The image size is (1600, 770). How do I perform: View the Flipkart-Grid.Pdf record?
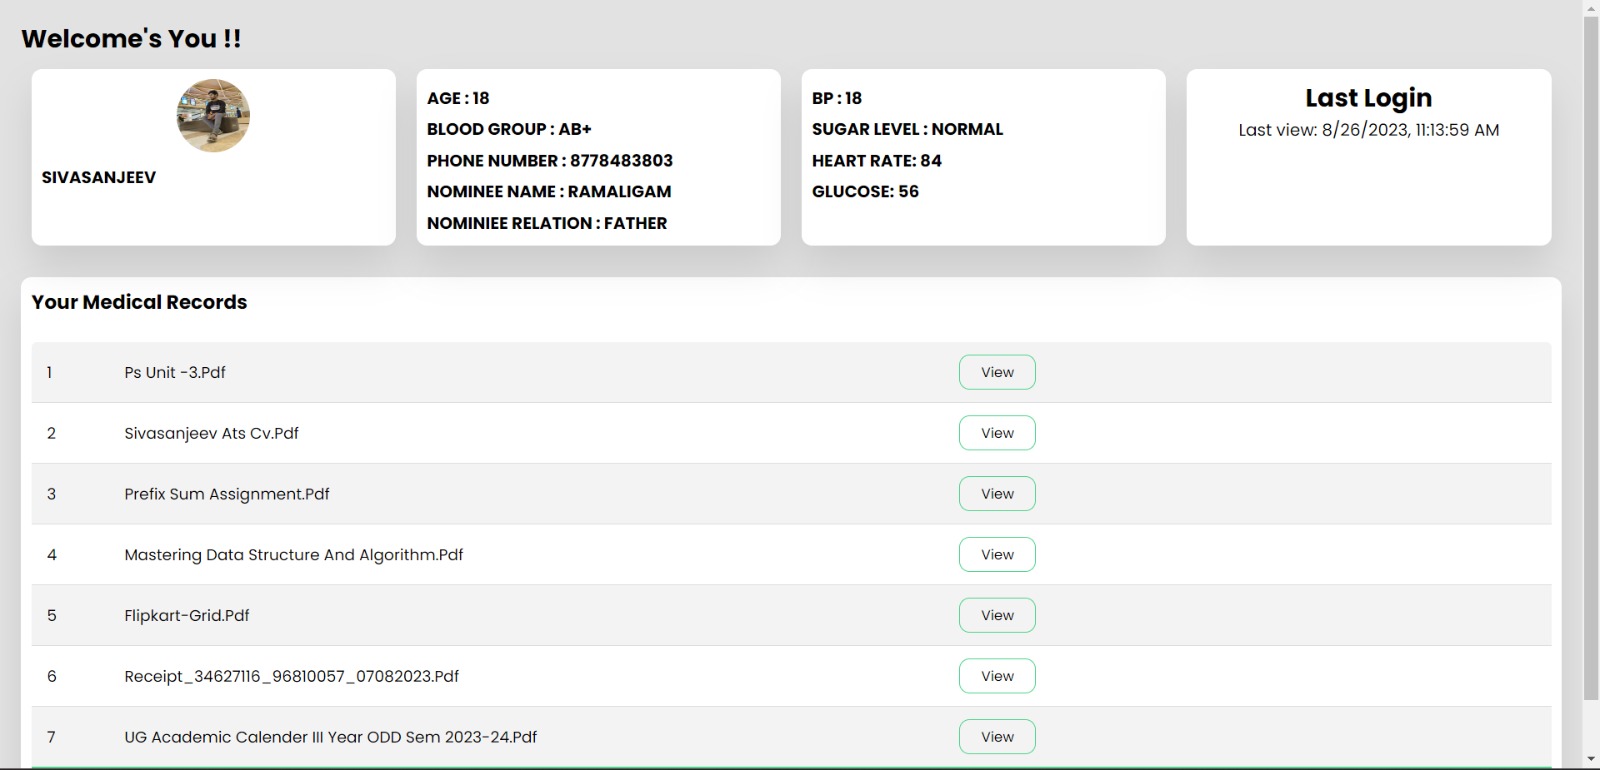click(x=996, y=615)
